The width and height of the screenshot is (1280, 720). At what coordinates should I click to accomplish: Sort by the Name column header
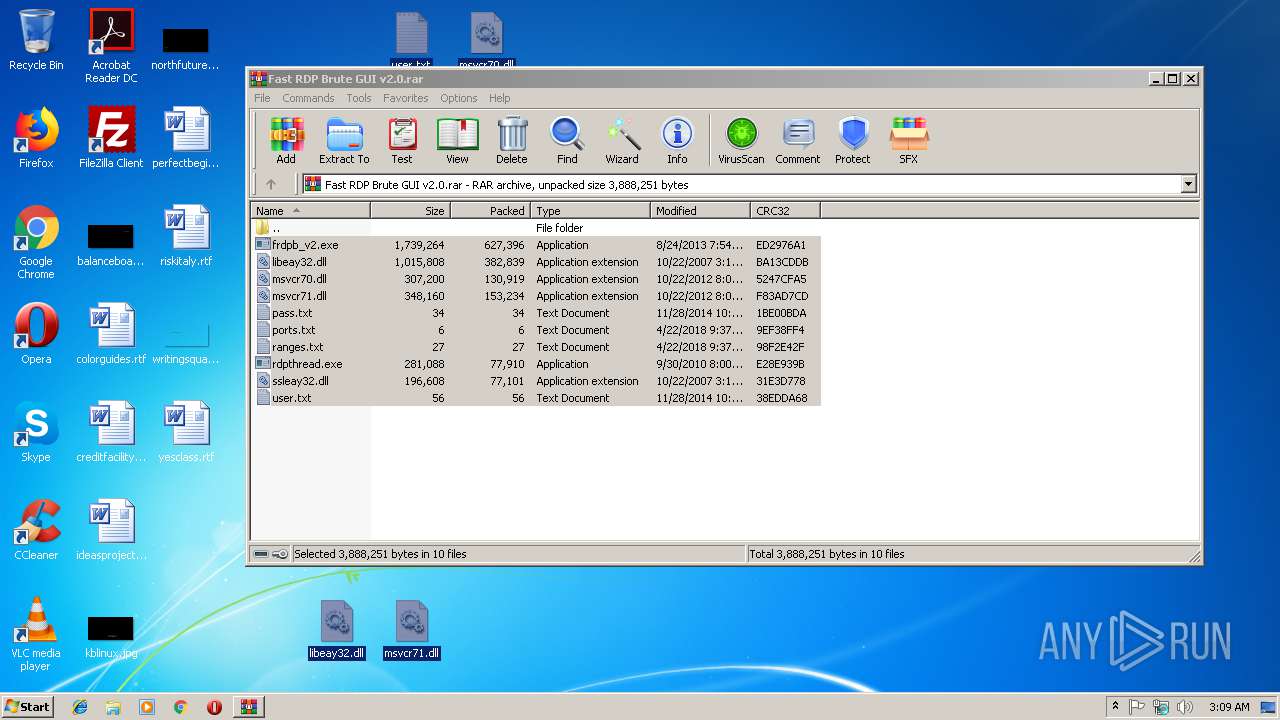pos(310,211)
